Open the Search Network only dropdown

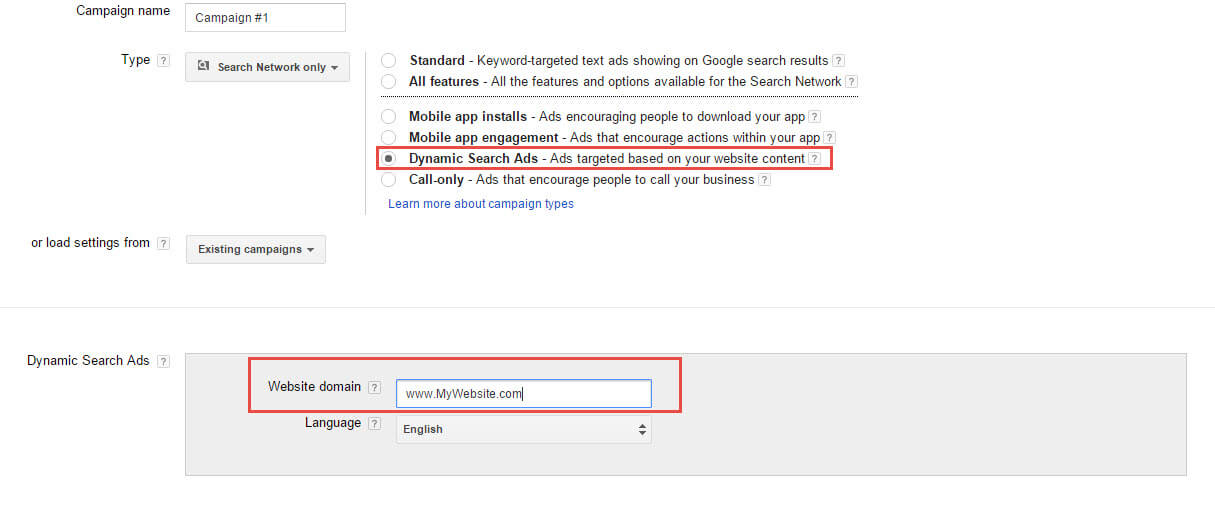coord(267,67)
